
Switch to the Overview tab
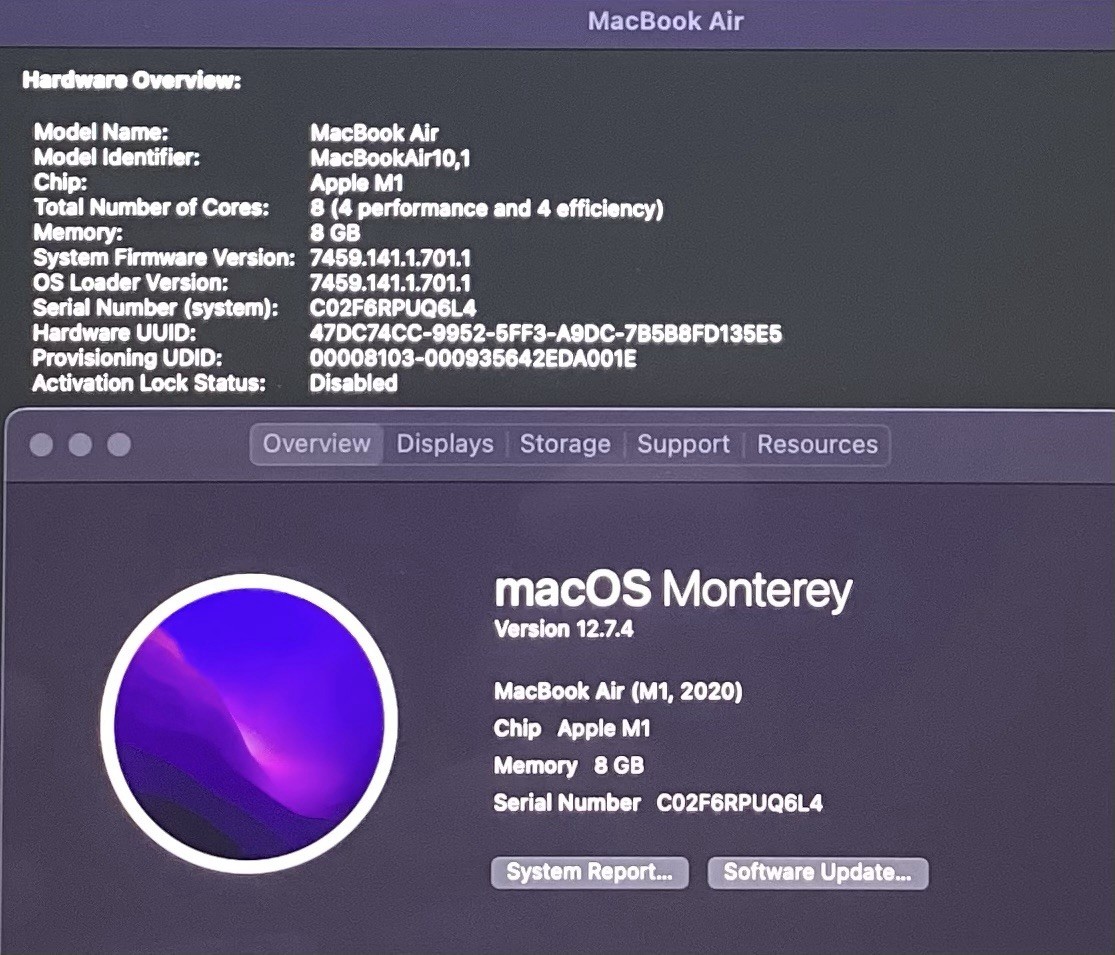pos(316,444)
